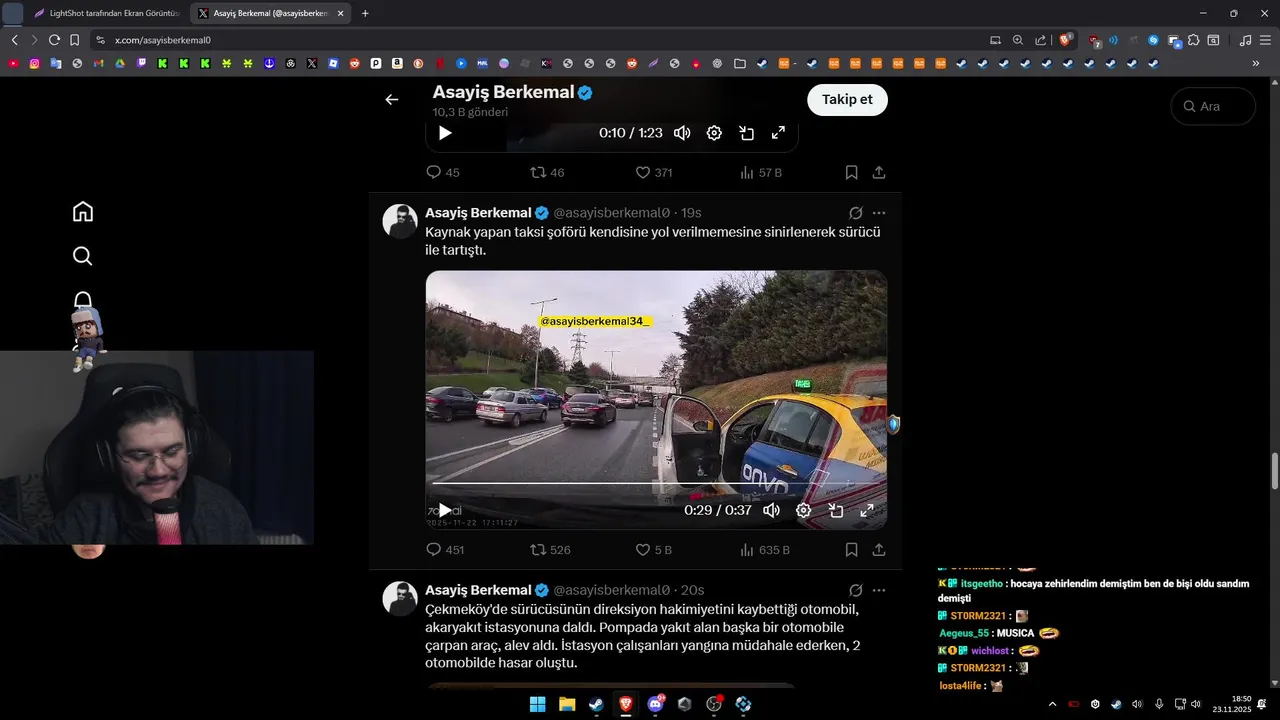Viewport: 1280px width, 720px height.
Task: Open Grok actions on the Çekmeköy post
Action: (856, 590)
